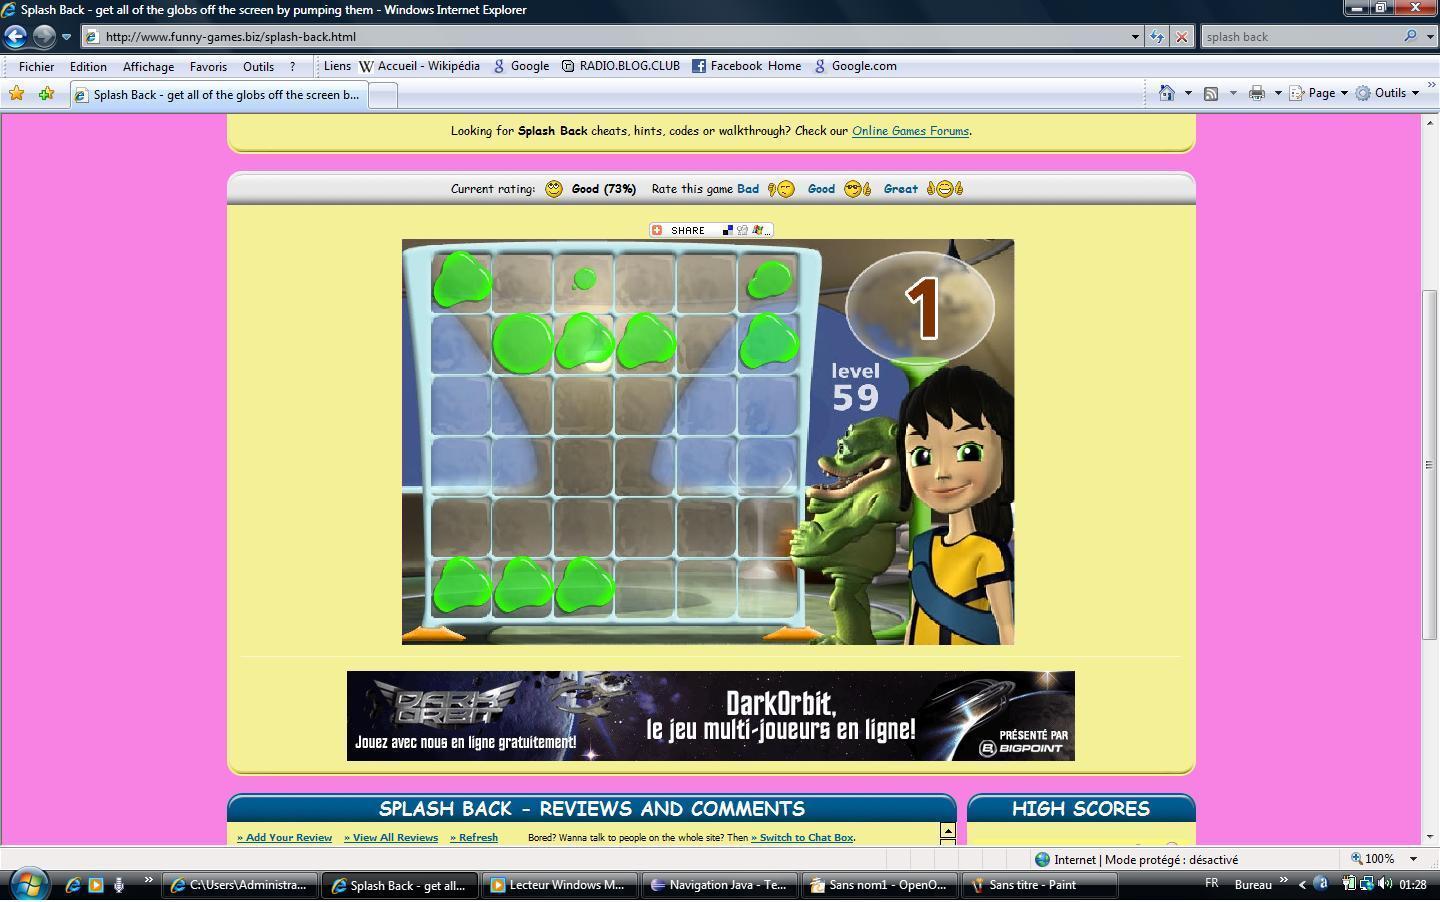Click the Refresh page icon
The image size is (1440, 902).
pyautogui.click(x=1157, y=37)
